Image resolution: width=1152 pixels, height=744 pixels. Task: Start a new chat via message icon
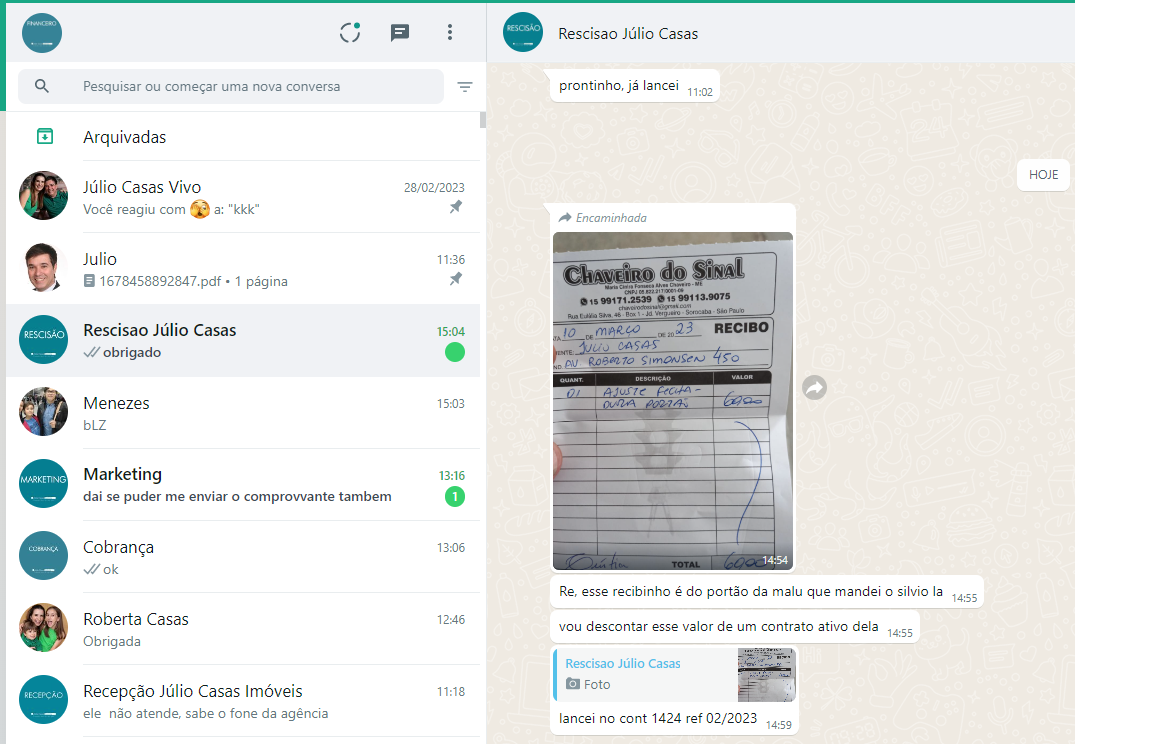[x=400, y=33]
